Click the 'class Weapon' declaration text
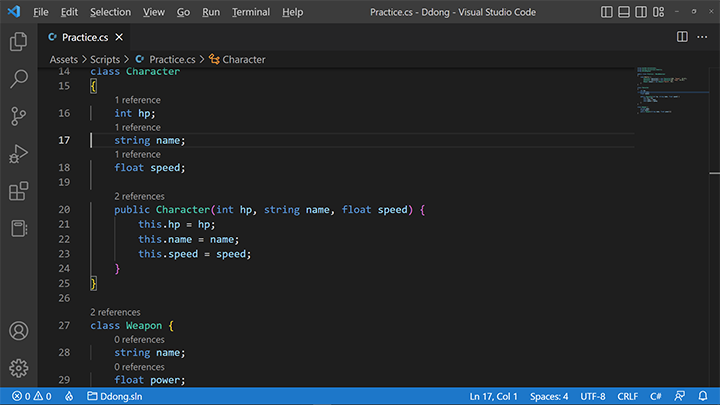This screenshot has width=720, height=405. tap(126, 326)
